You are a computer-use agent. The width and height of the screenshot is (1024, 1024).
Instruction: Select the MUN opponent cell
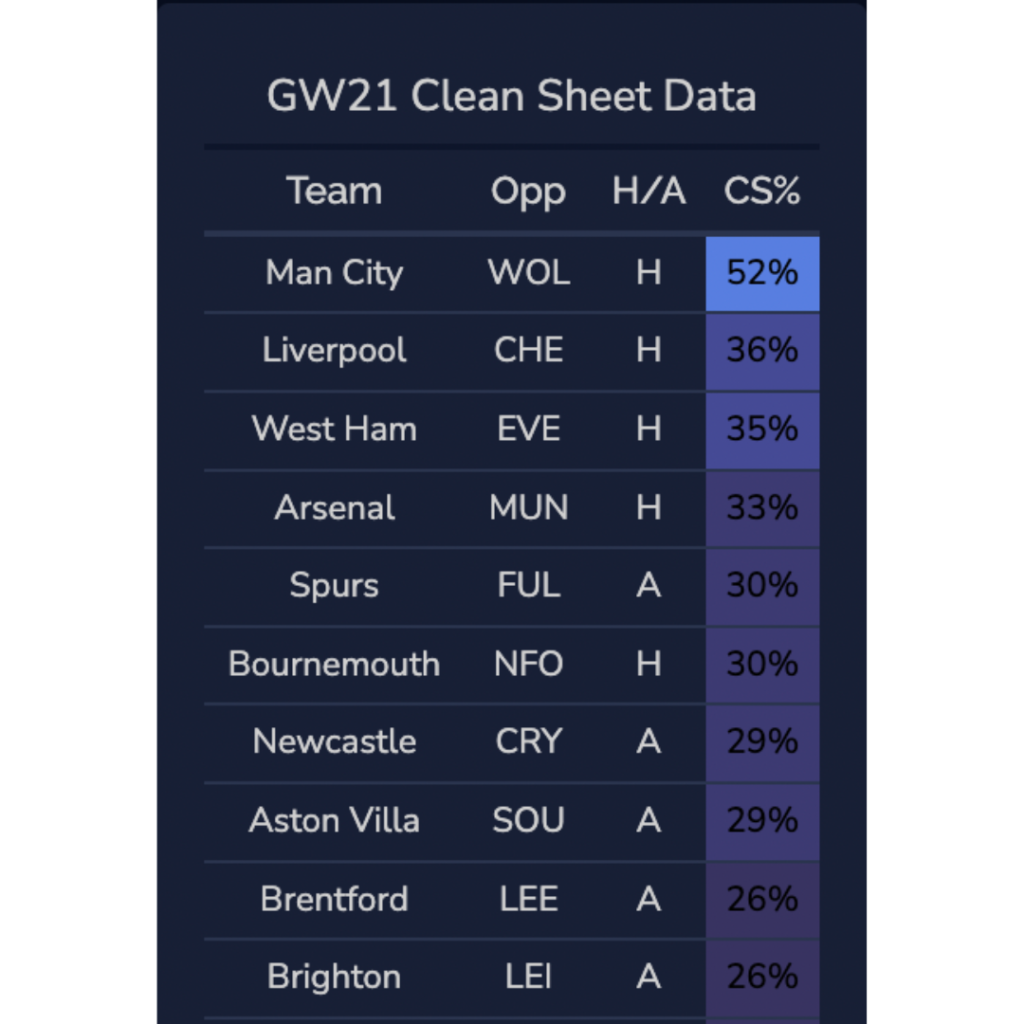528,507
